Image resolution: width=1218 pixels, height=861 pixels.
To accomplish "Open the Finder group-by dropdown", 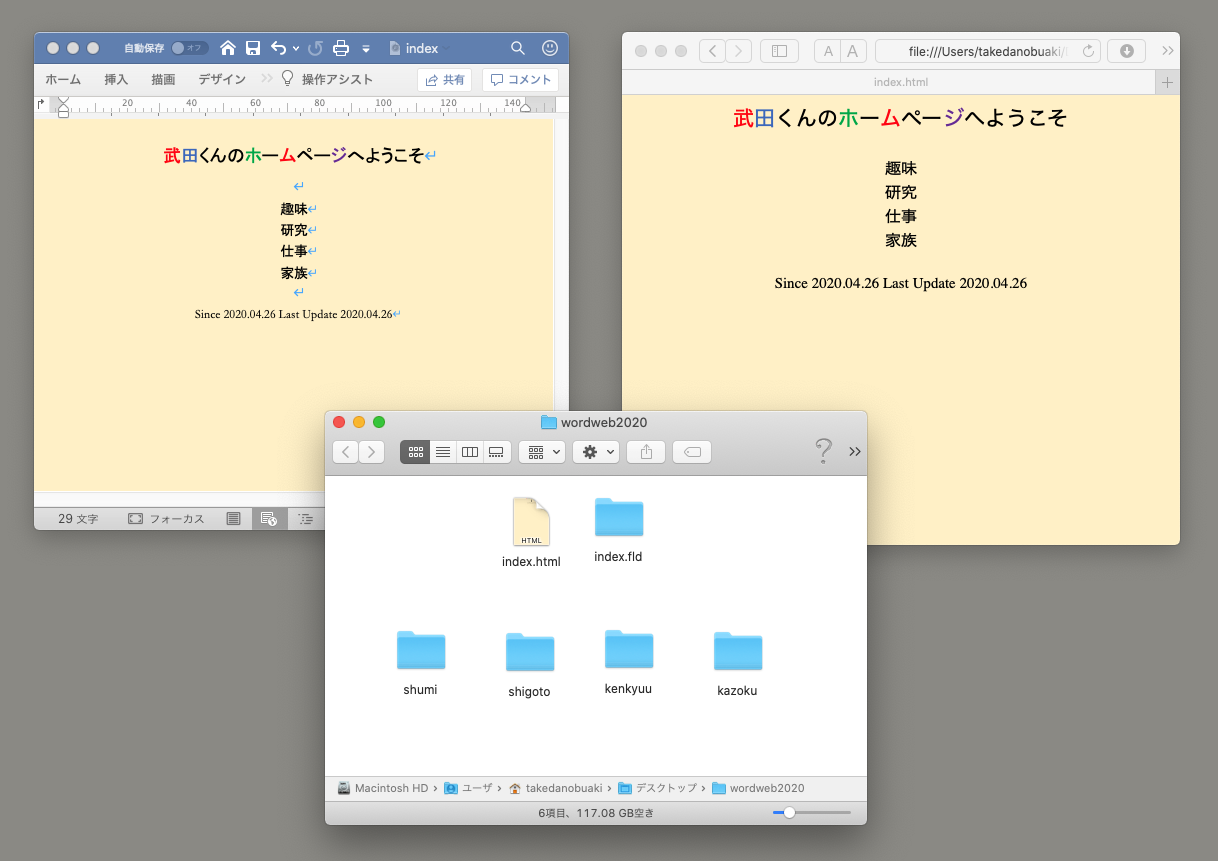I will click(x=542, y=452).
